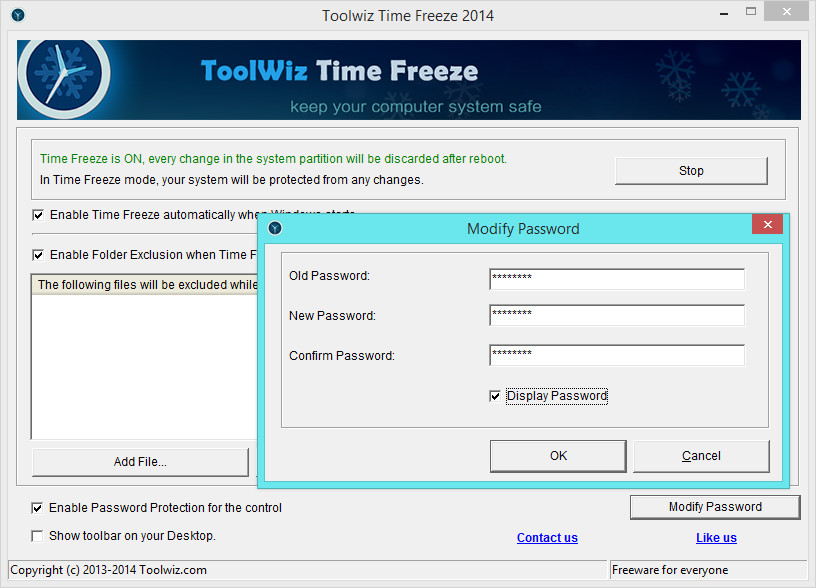Click the 'Toolwiz Time Freeze 2014' window title
This screenshot has height=588, width=816.
(407, 16)
